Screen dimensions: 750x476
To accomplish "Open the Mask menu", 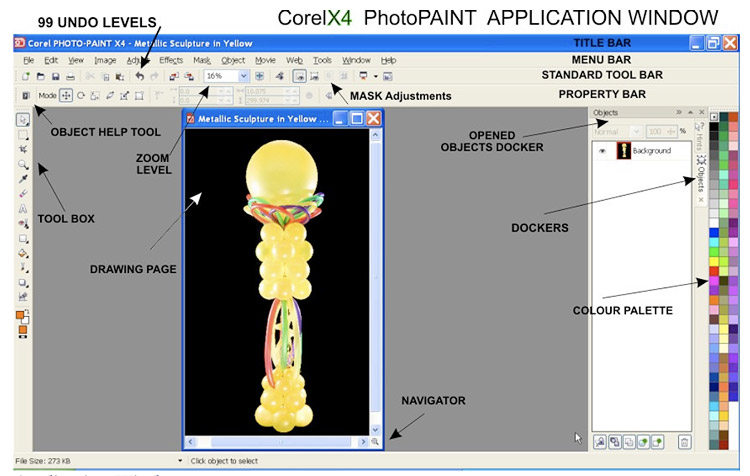I will 202,60.
